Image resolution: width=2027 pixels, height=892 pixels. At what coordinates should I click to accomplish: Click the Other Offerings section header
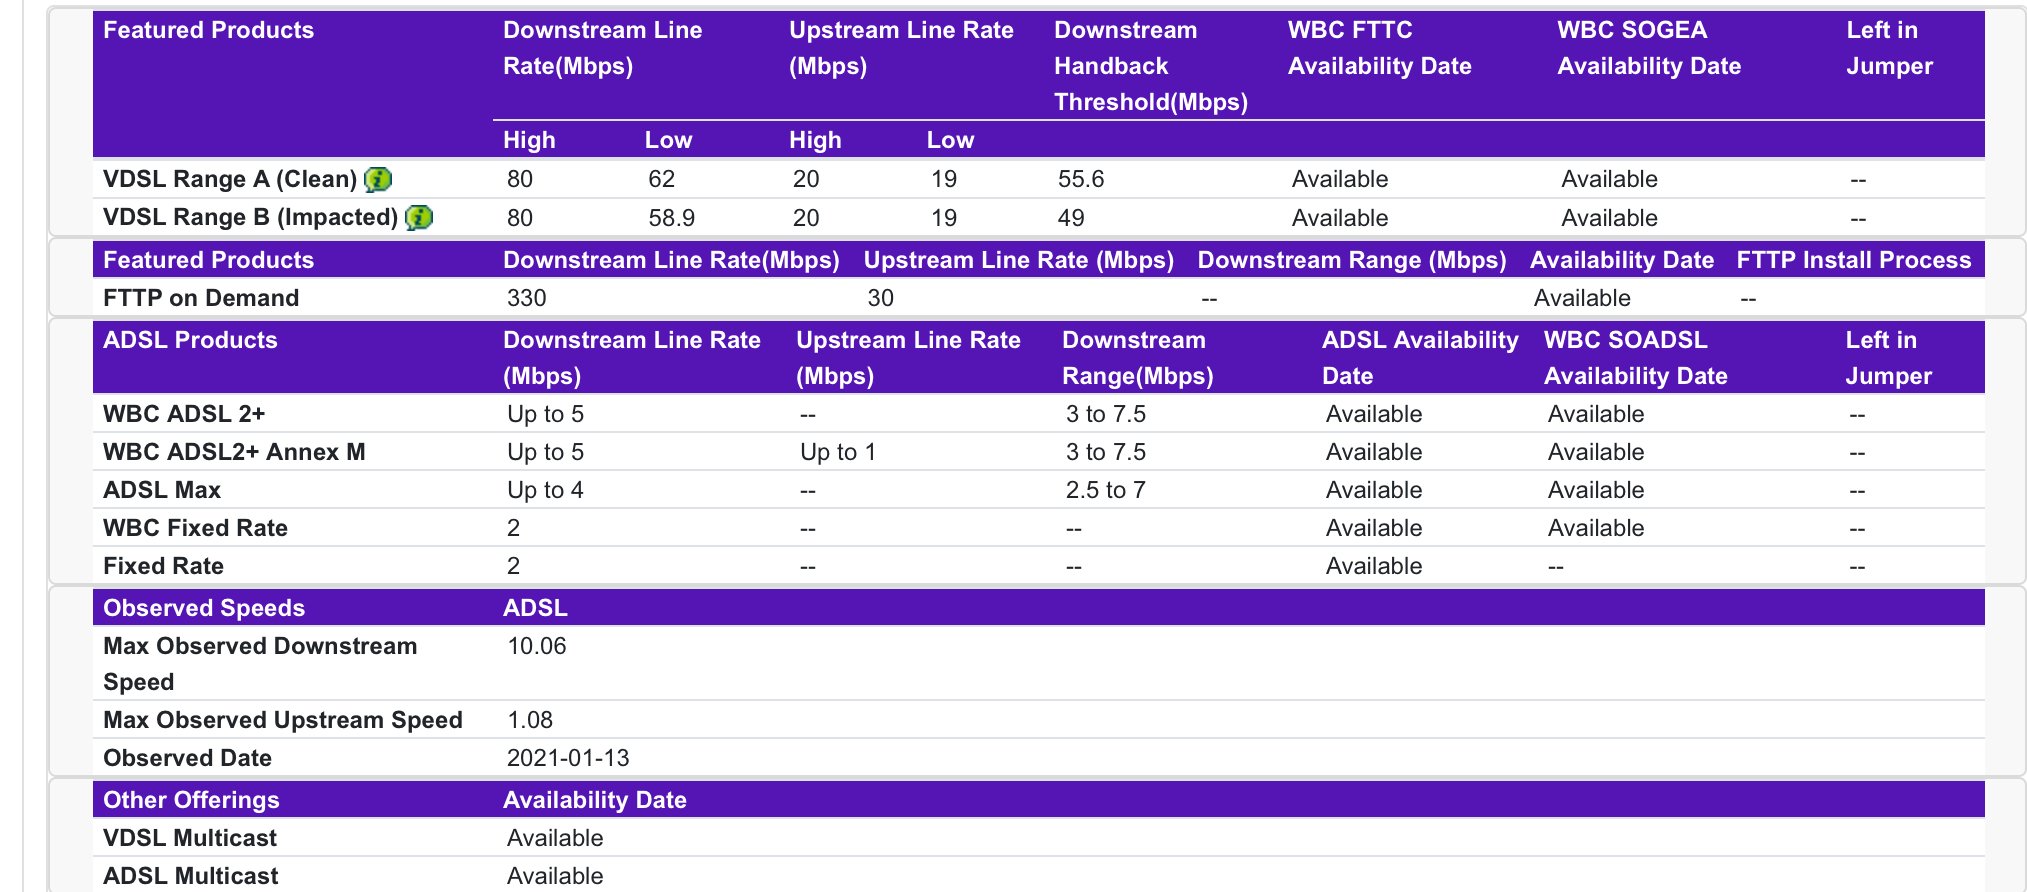(191, 800)
